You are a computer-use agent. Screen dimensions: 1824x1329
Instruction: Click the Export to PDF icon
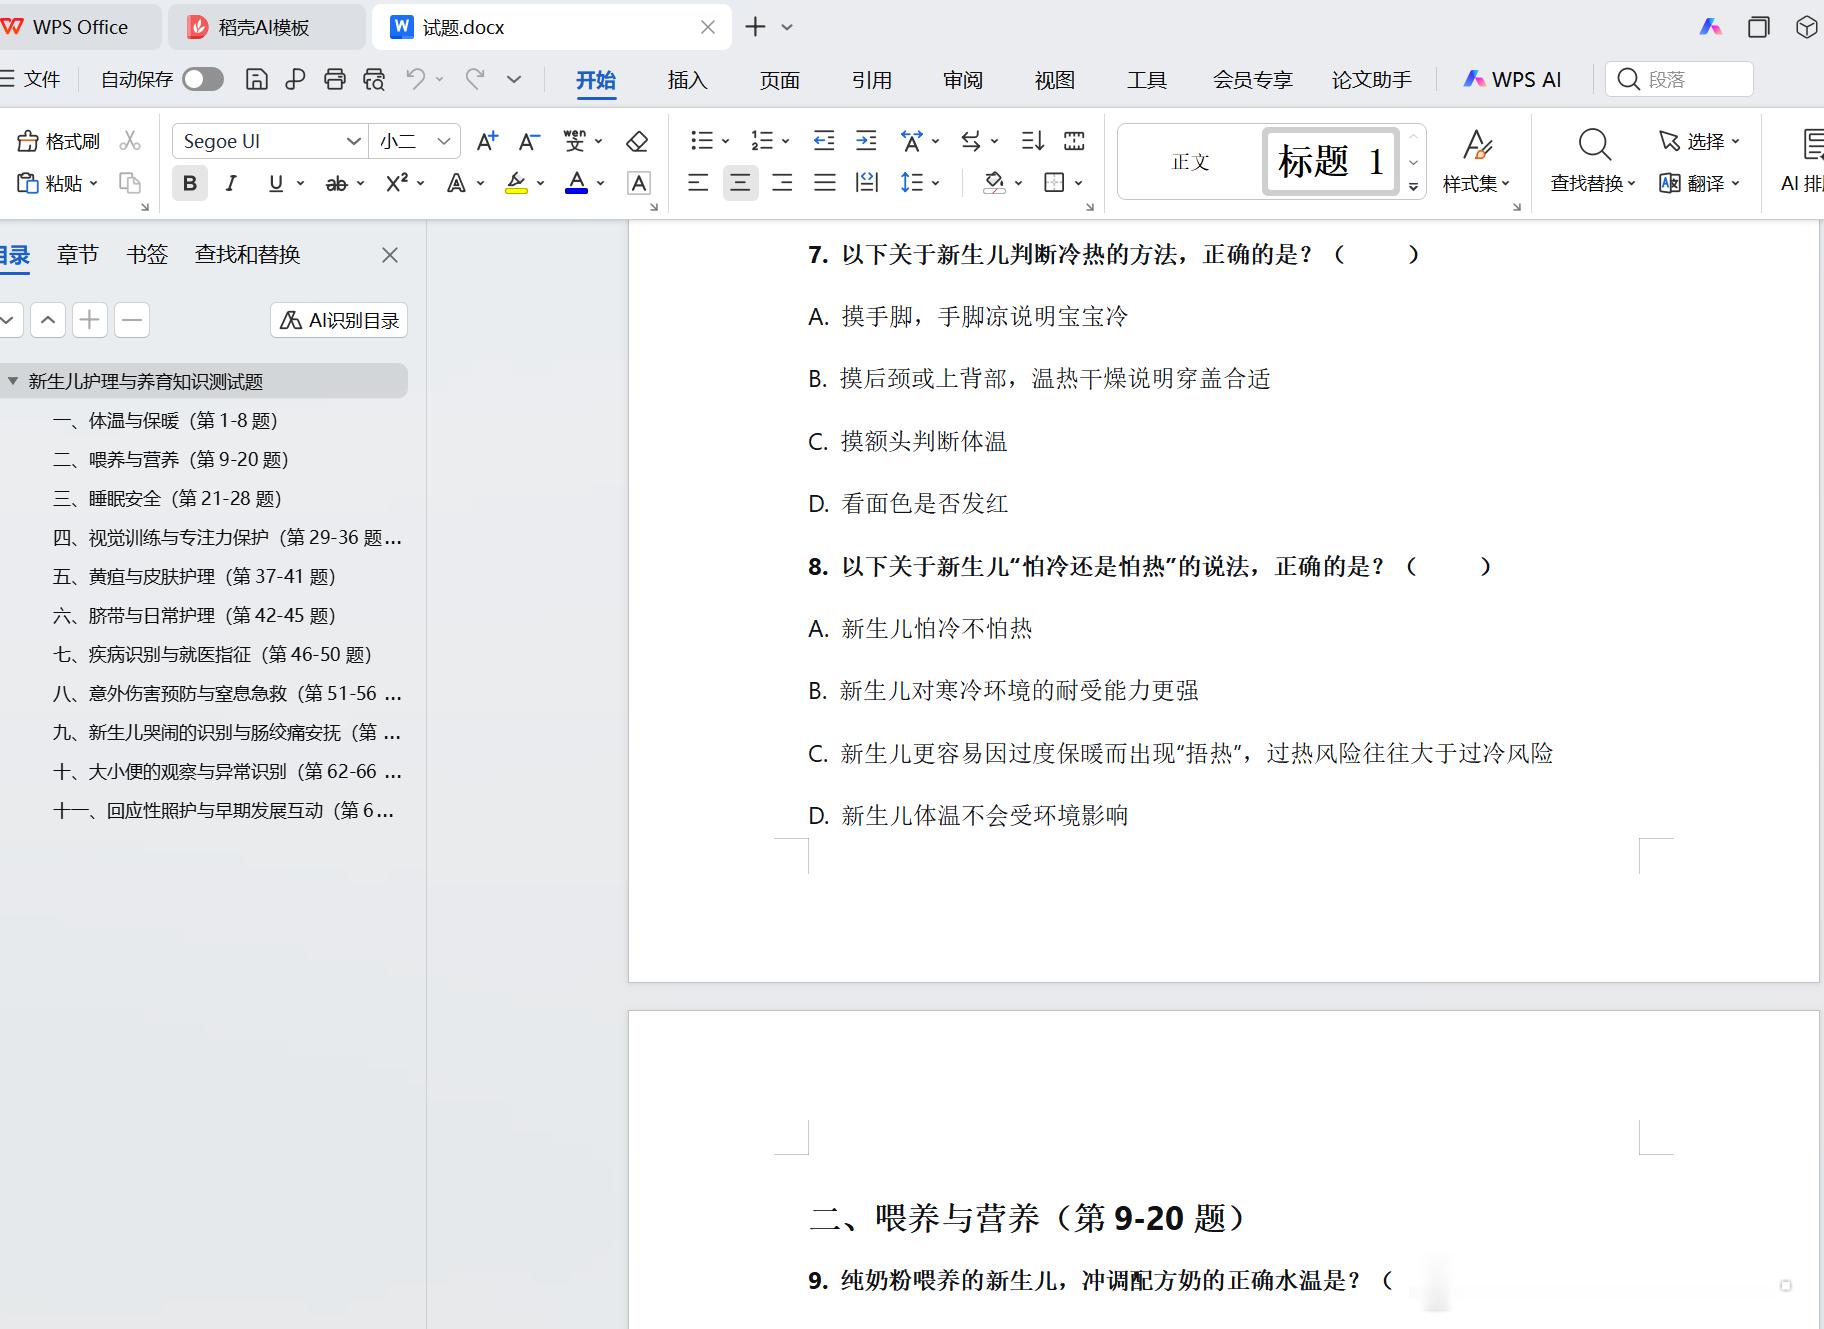[x=295, y=80]
